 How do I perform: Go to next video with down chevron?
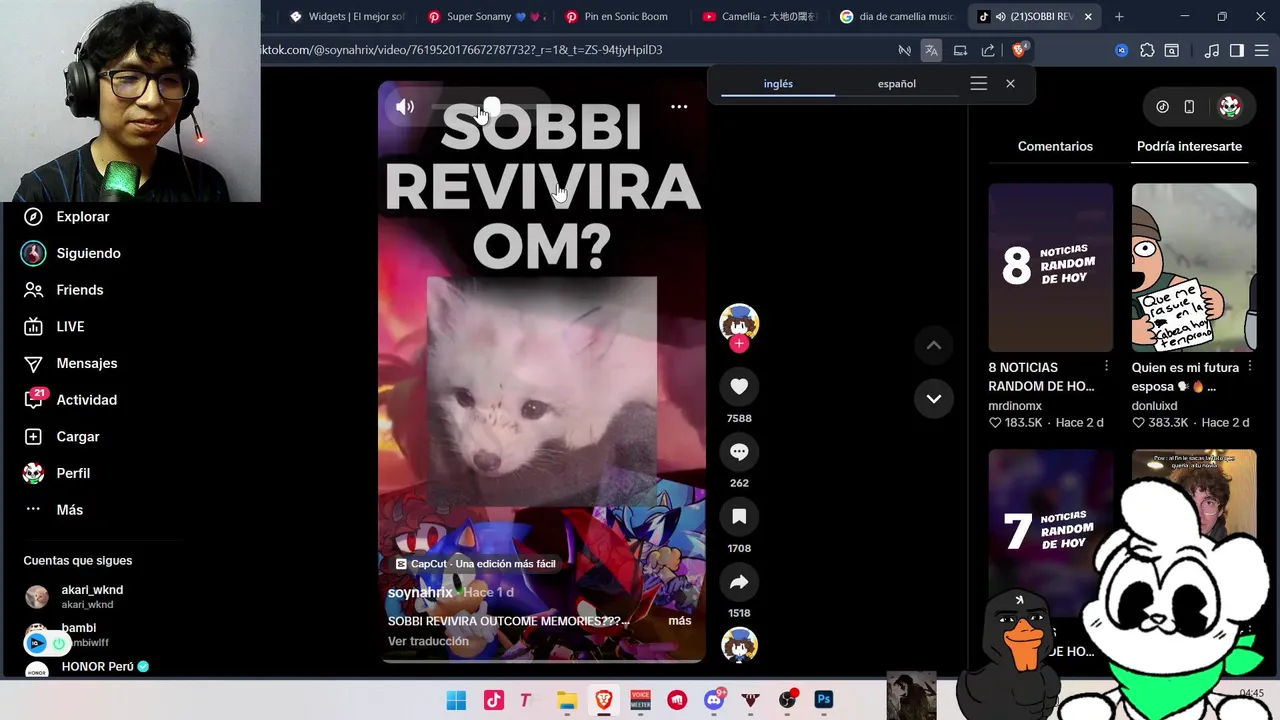pyautogui.click(x=934, y=398)
